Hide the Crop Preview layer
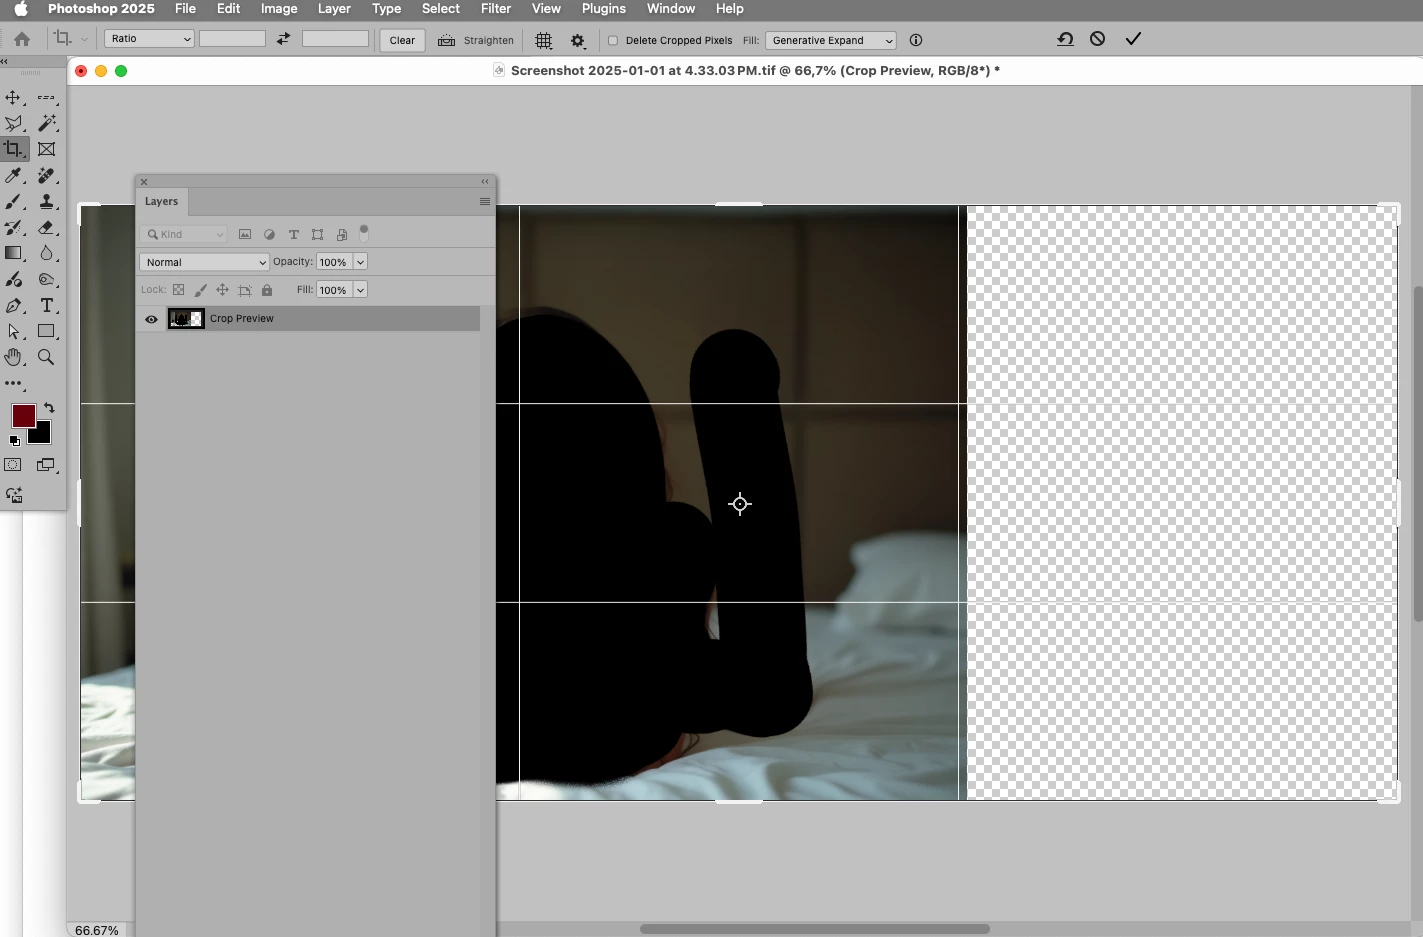The width and height of the screenshot is (1423, 937). [152, 319]
